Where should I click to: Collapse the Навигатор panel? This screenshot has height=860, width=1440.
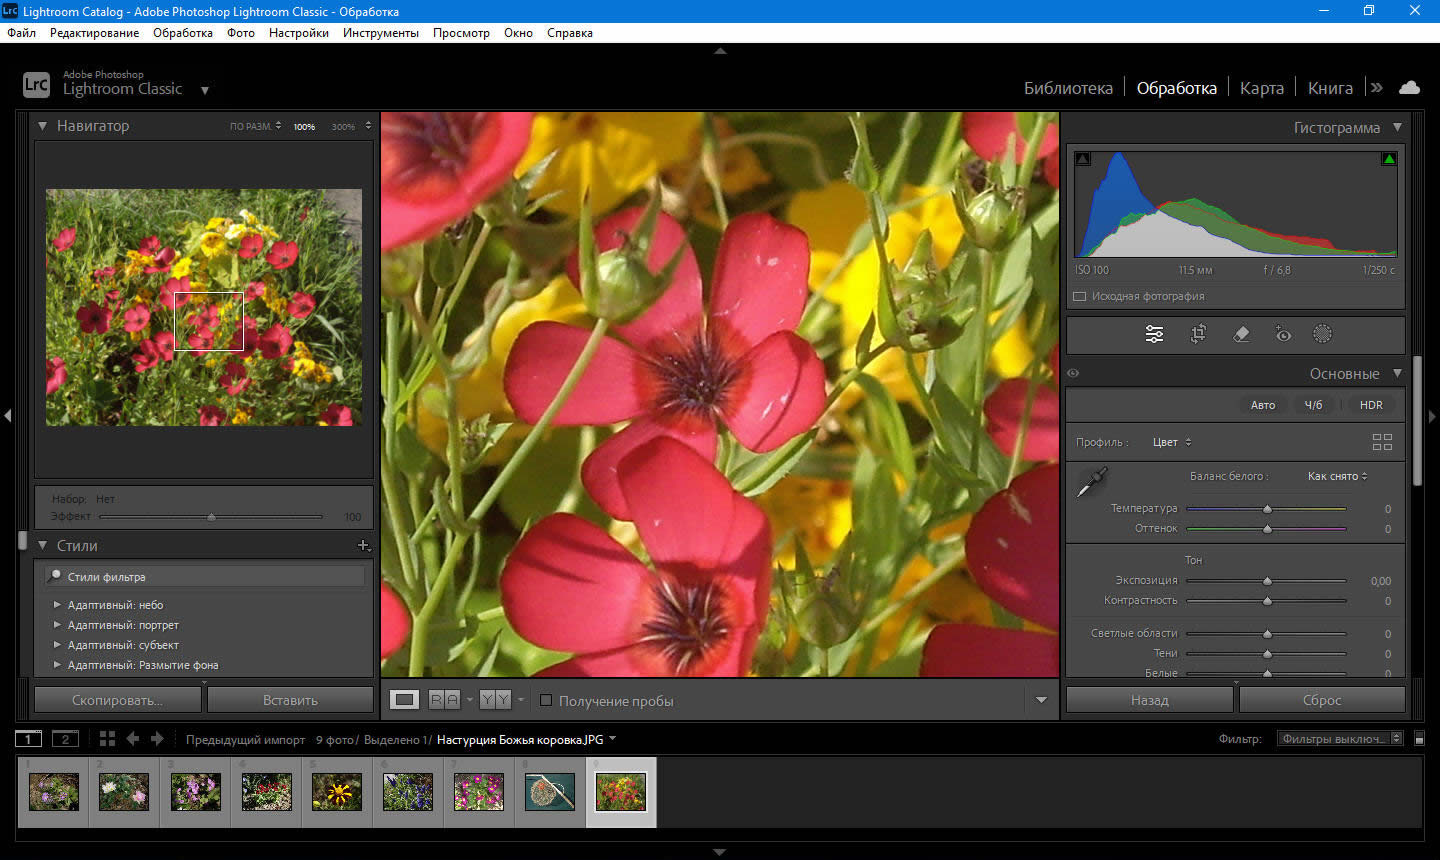[43, 126]
